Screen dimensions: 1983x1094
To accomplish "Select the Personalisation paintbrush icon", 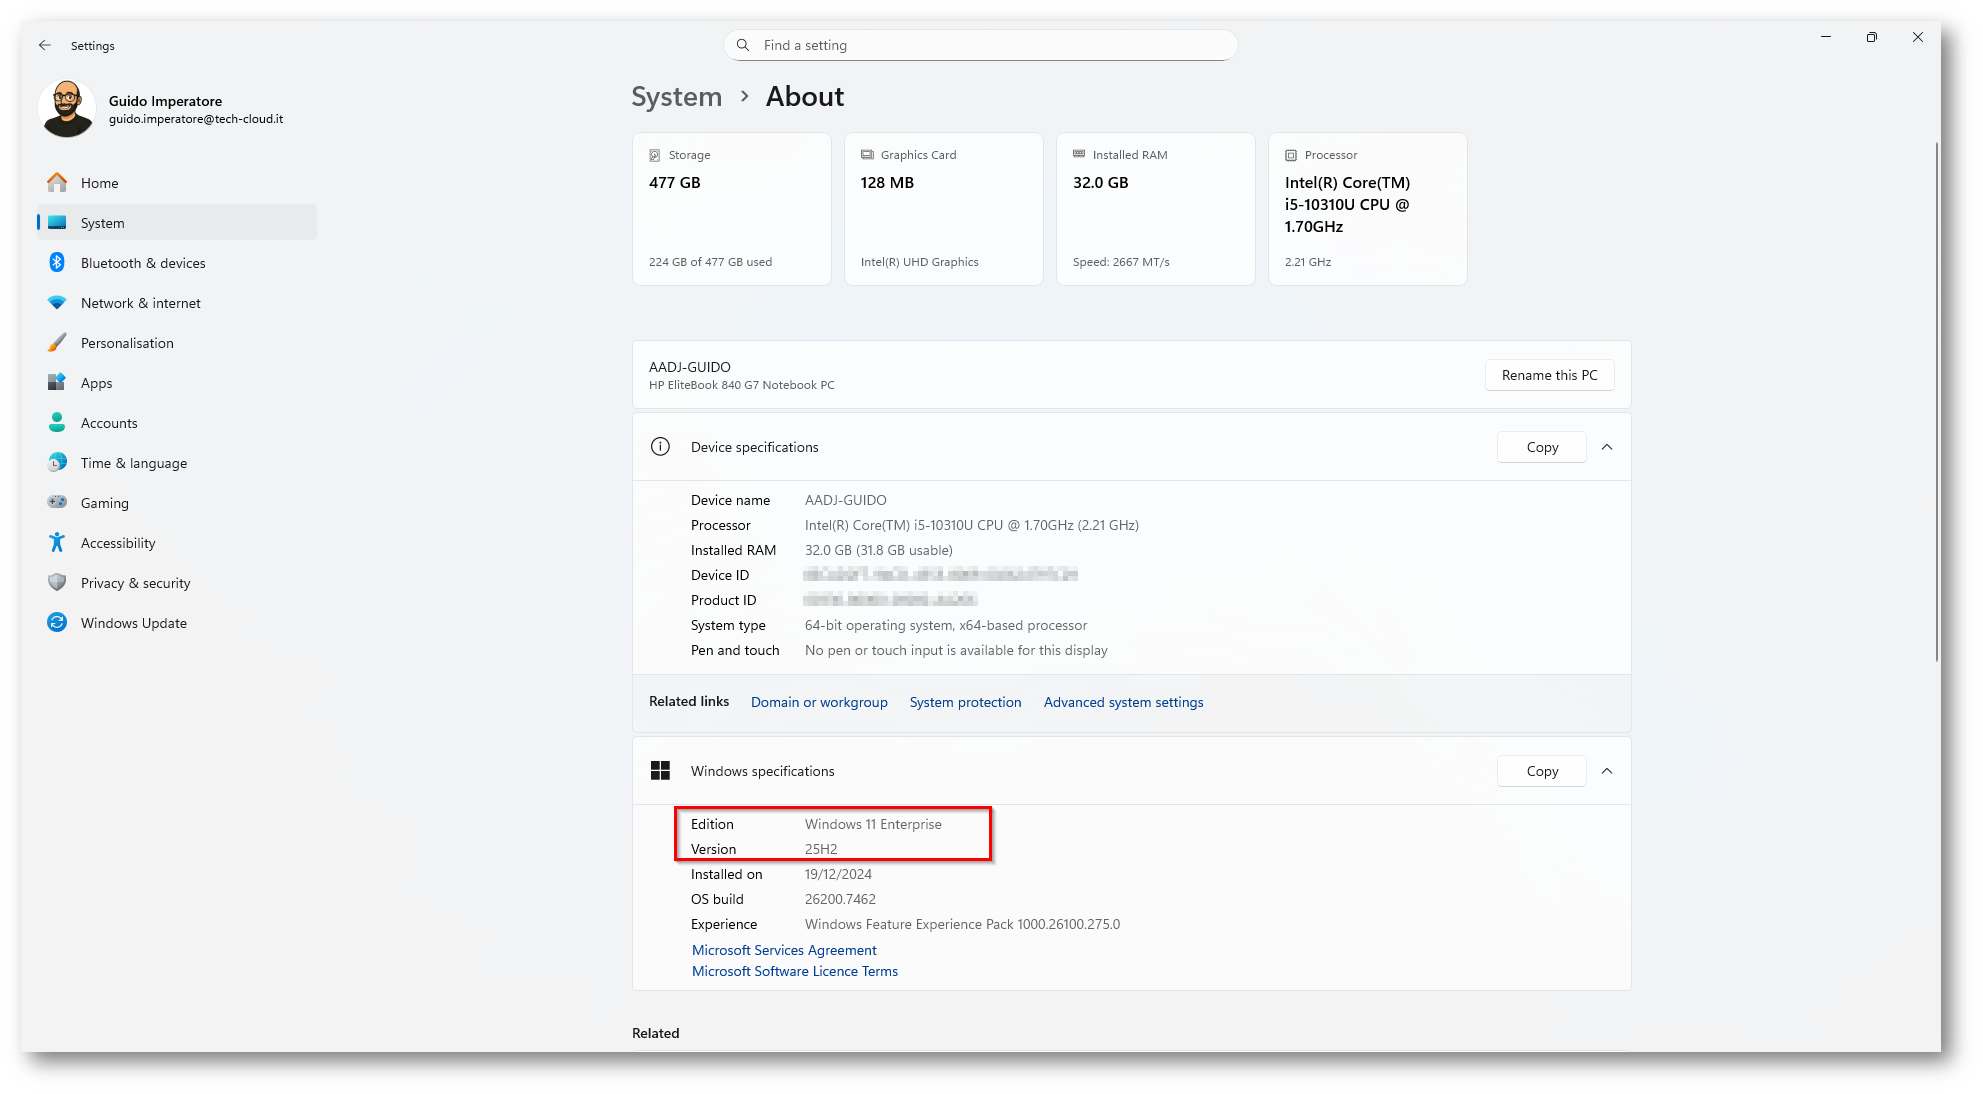I will pyautogui.click(x=57, y=343).
